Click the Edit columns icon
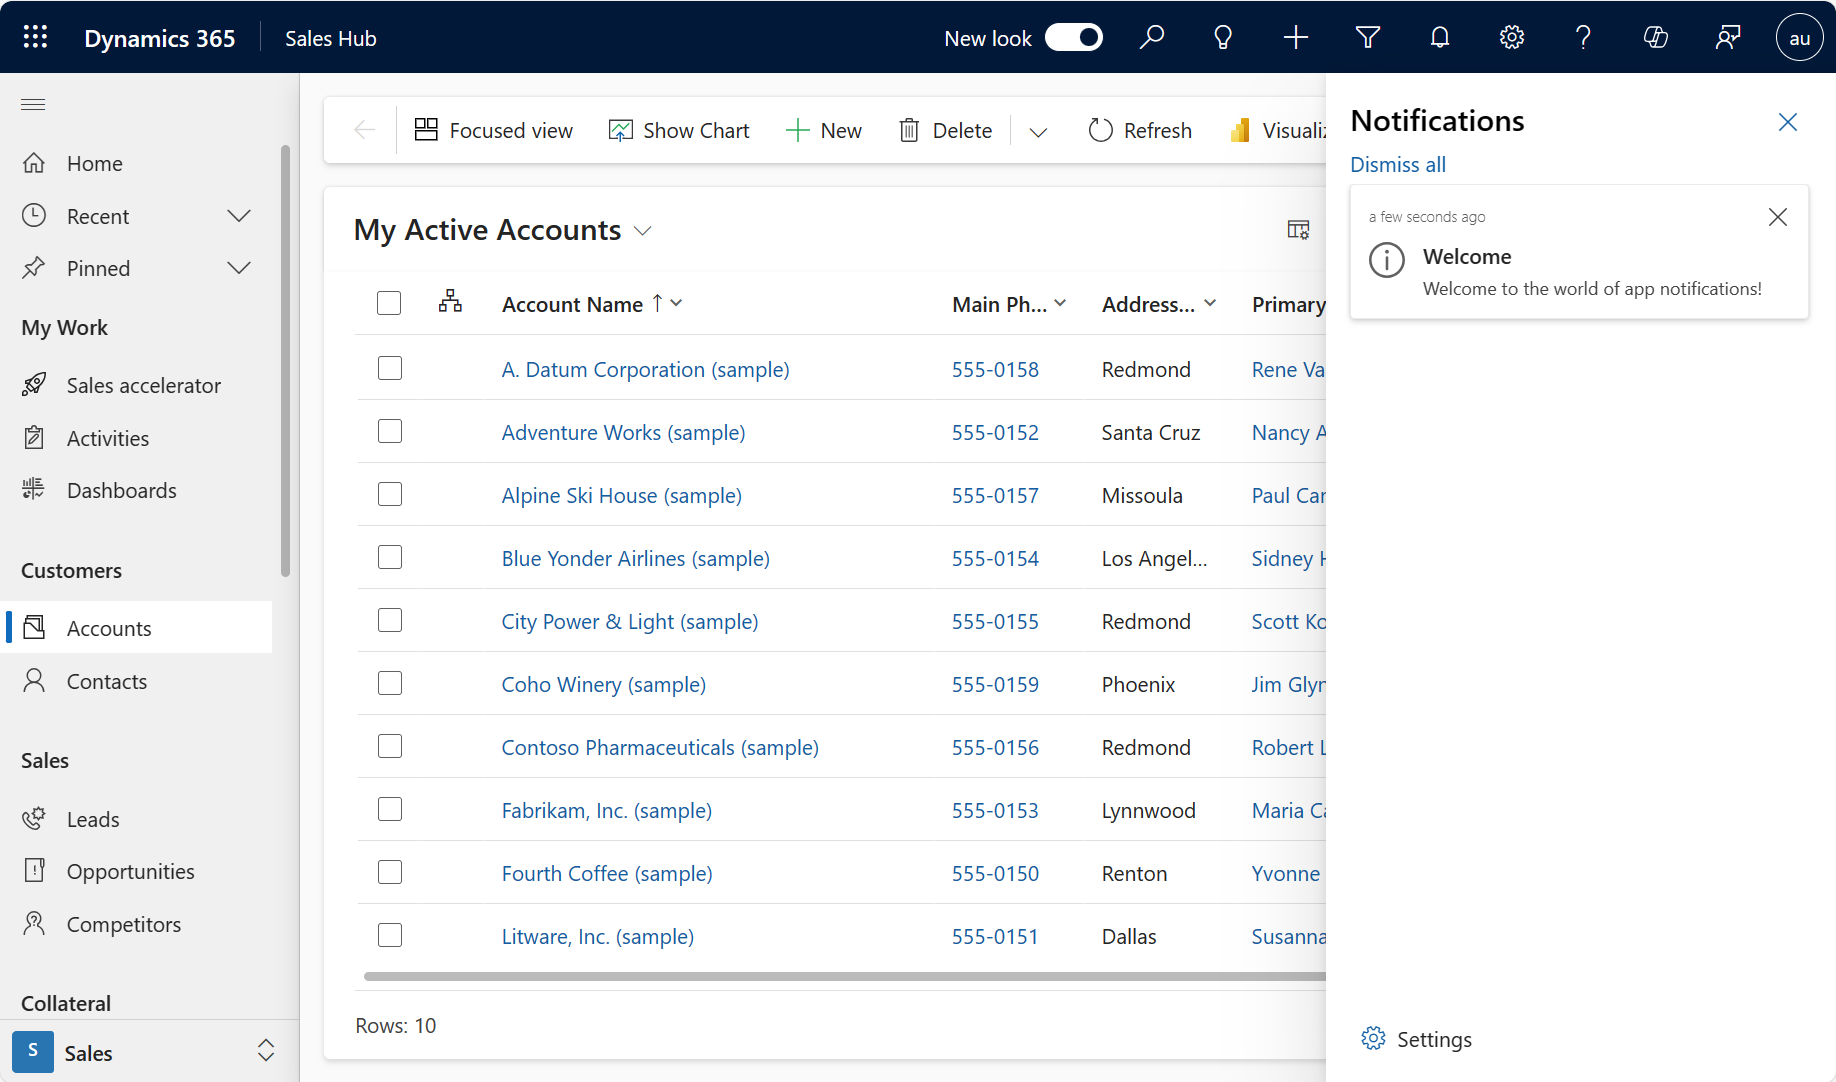This screenshot has width=1836, height=1082. 1298,230
